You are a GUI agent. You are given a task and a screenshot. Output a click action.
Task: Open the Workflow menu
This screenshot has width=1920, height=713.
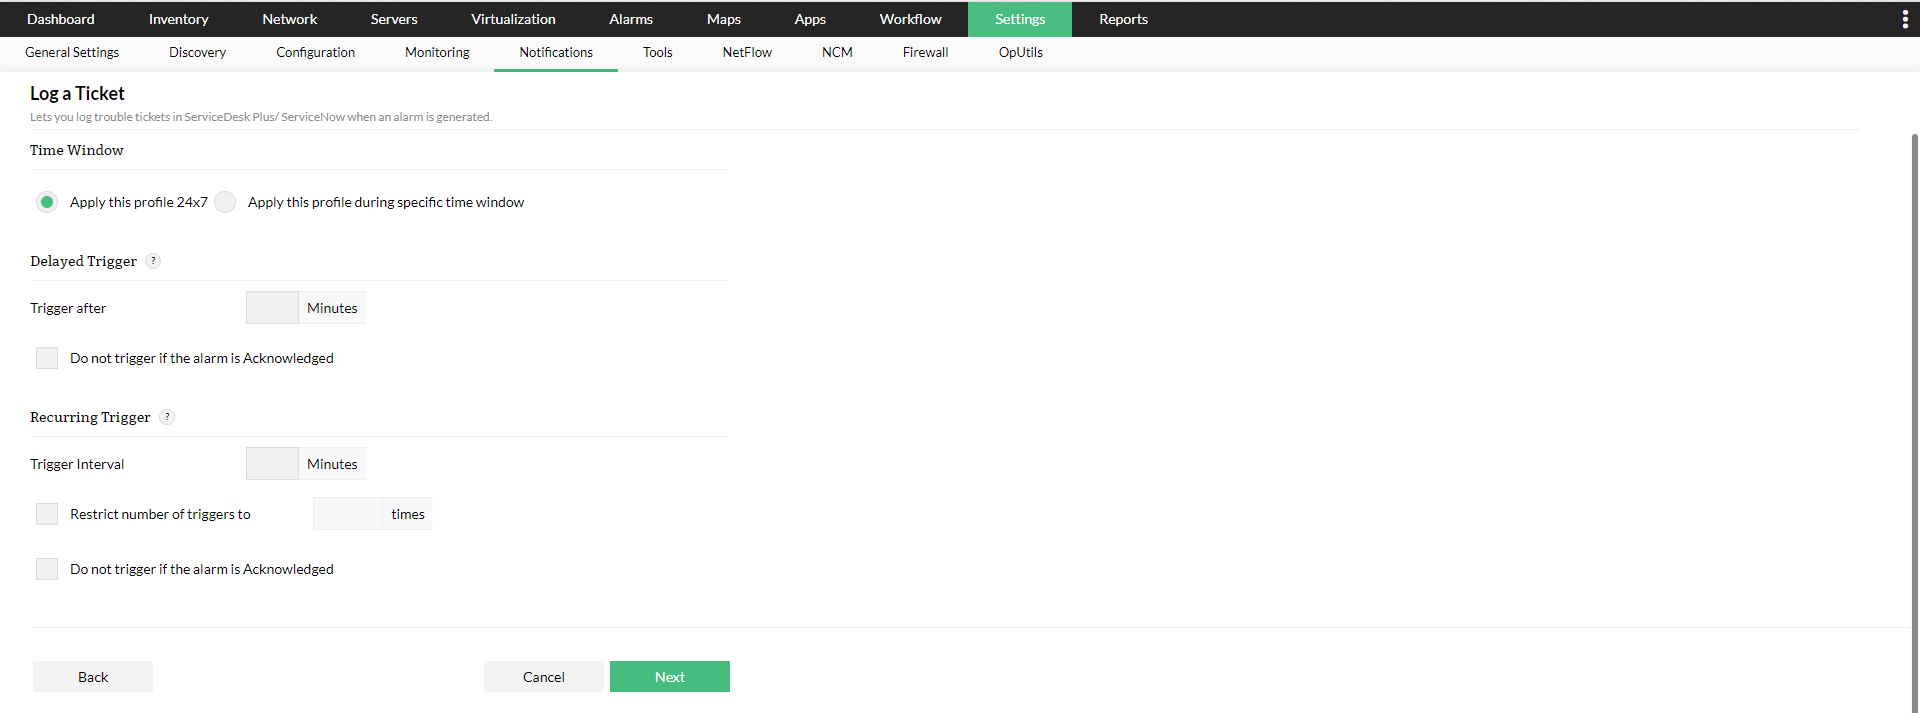(x=911, y=19)
